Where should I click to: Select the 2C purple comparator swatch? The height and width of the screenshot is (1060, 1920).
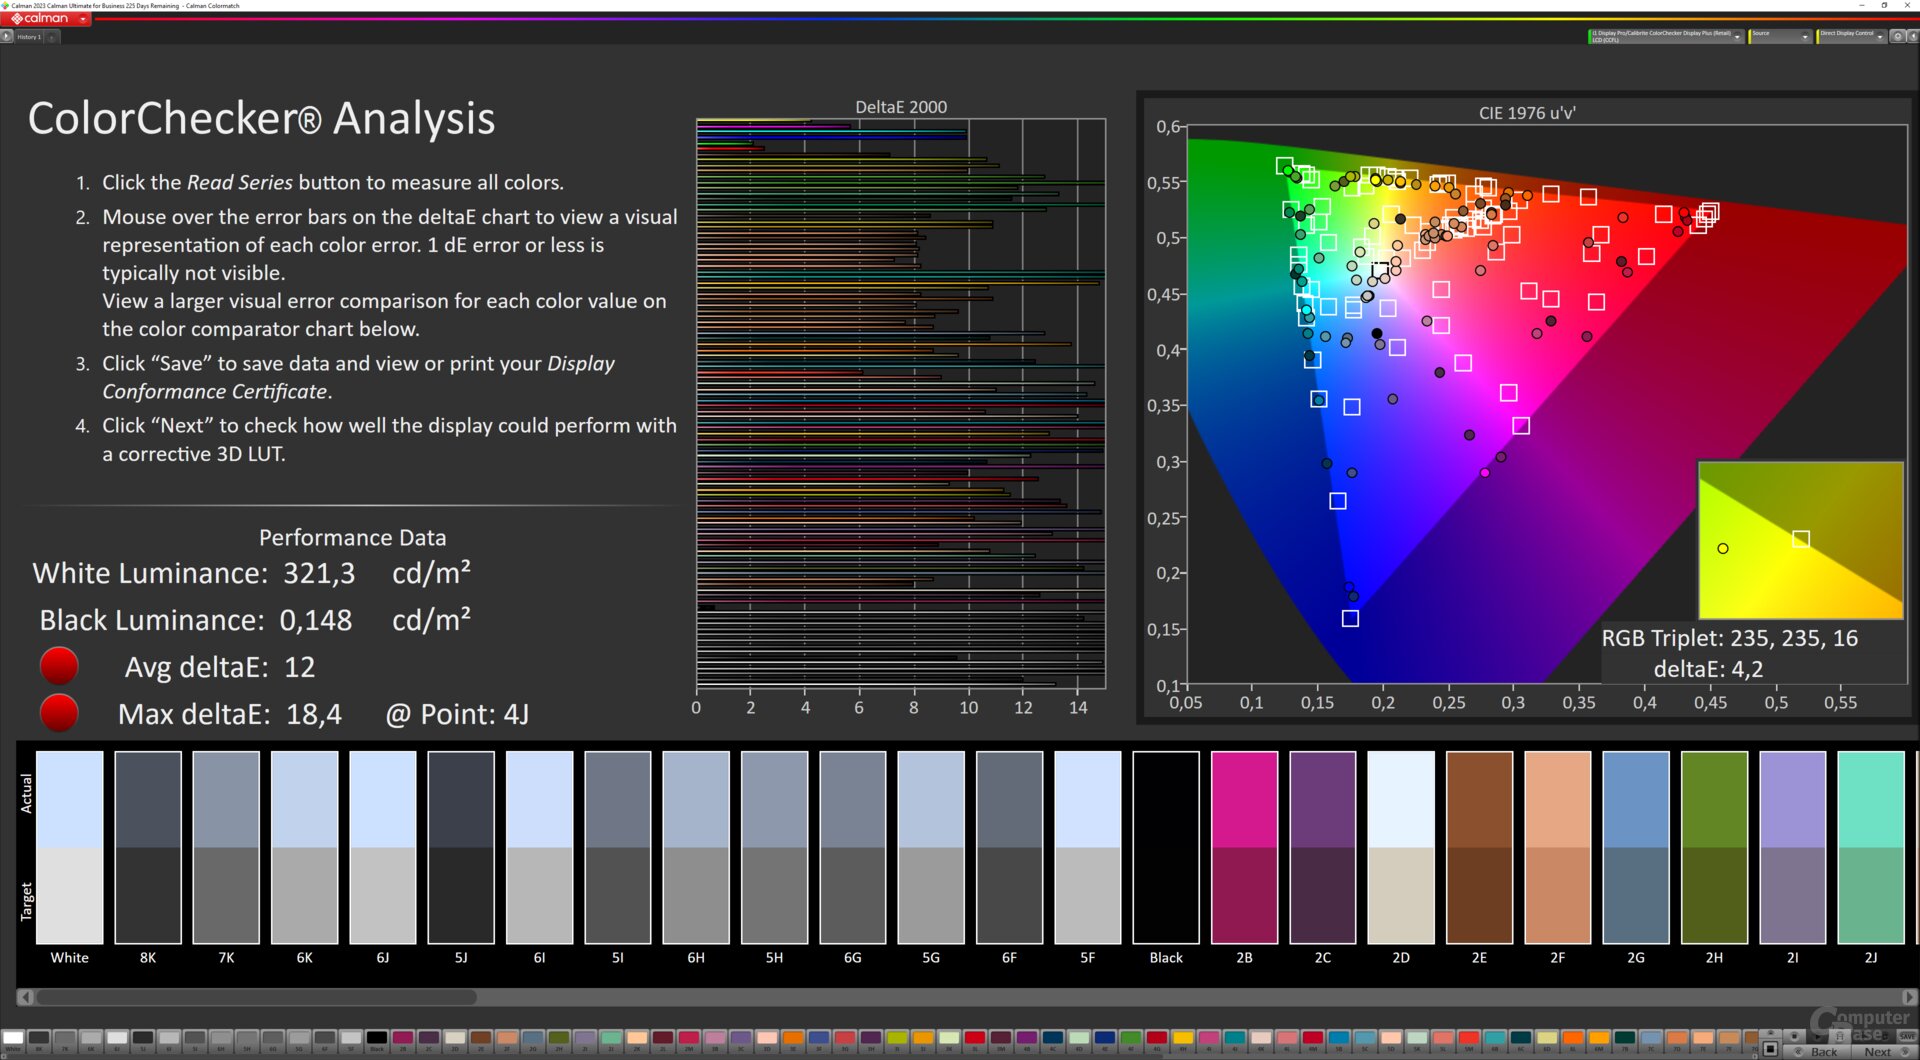coord(1323,847)
